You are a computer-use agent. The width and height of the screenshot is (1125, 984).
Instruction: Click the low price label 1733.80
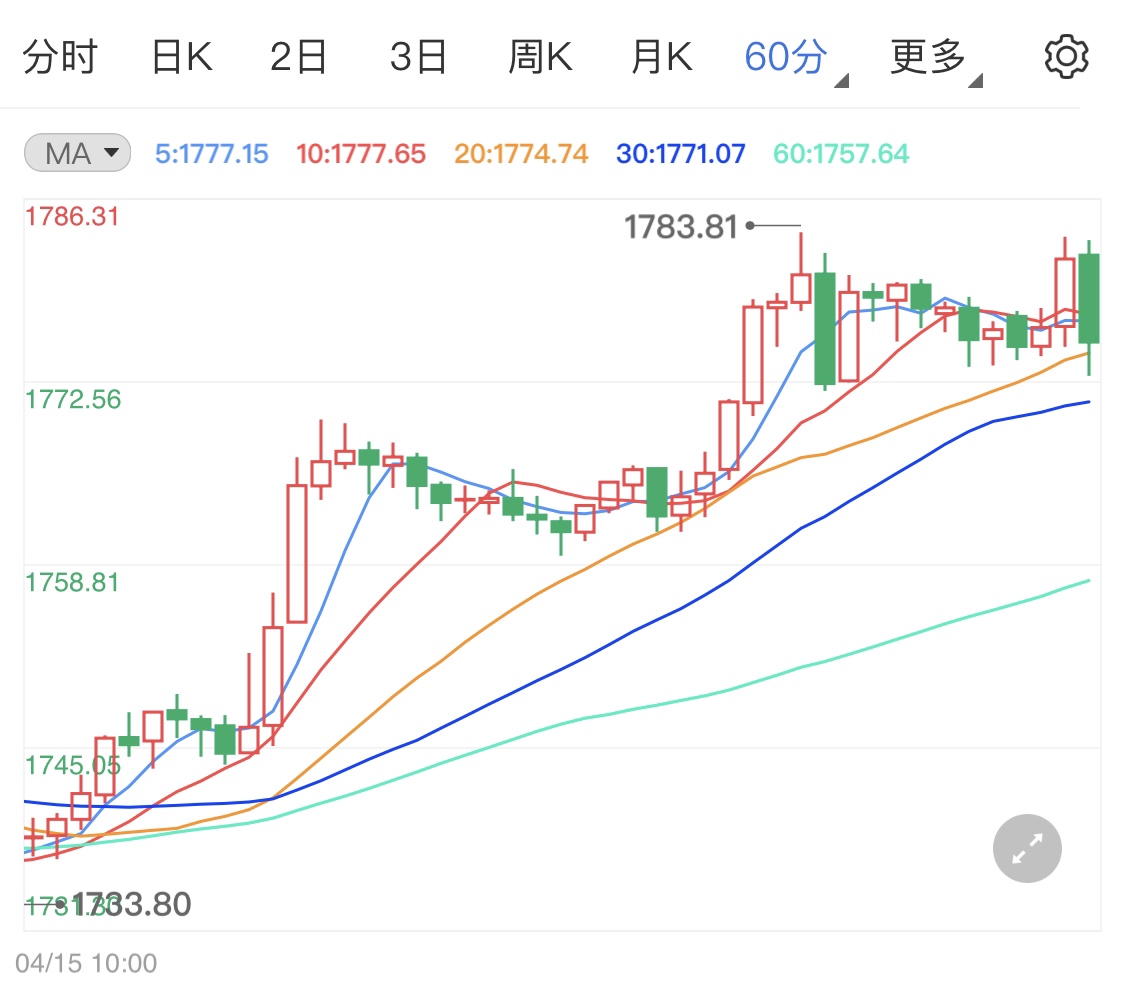(x=132, y=904)
